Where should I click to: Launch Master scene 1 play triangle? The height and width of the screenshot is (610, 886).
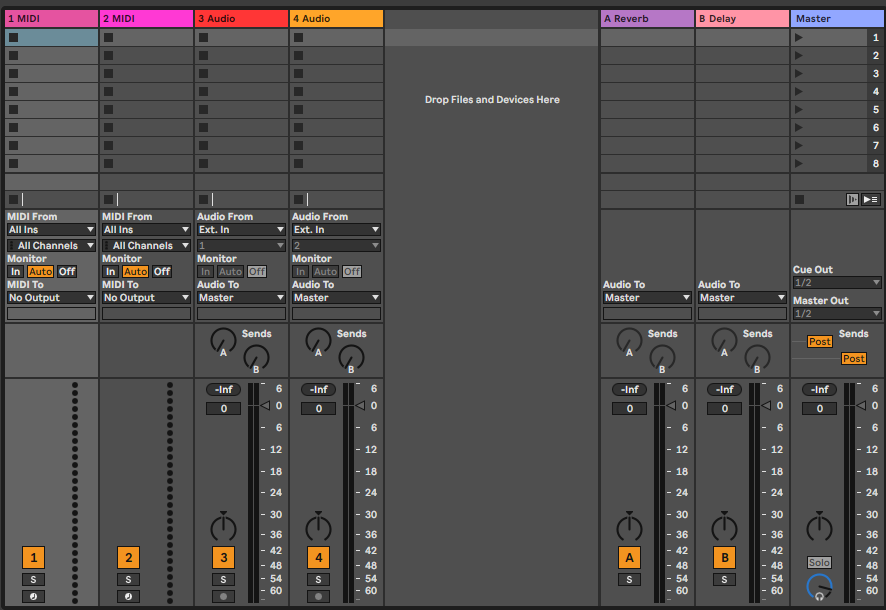pos(798,37)
